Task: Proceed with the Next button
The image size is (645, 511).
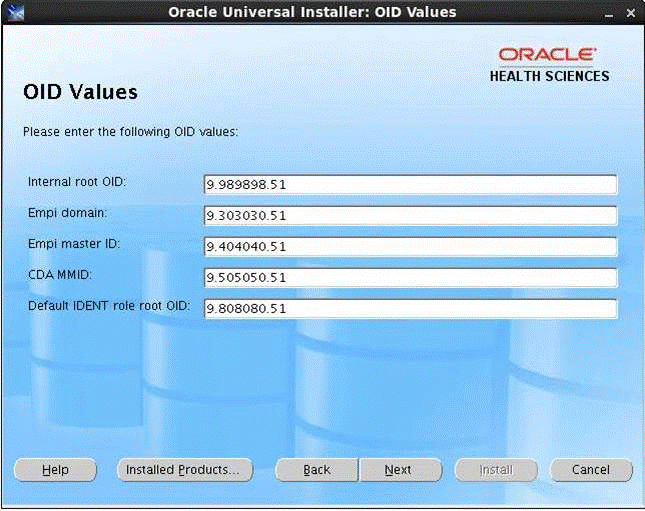Action: click(401, 470)
